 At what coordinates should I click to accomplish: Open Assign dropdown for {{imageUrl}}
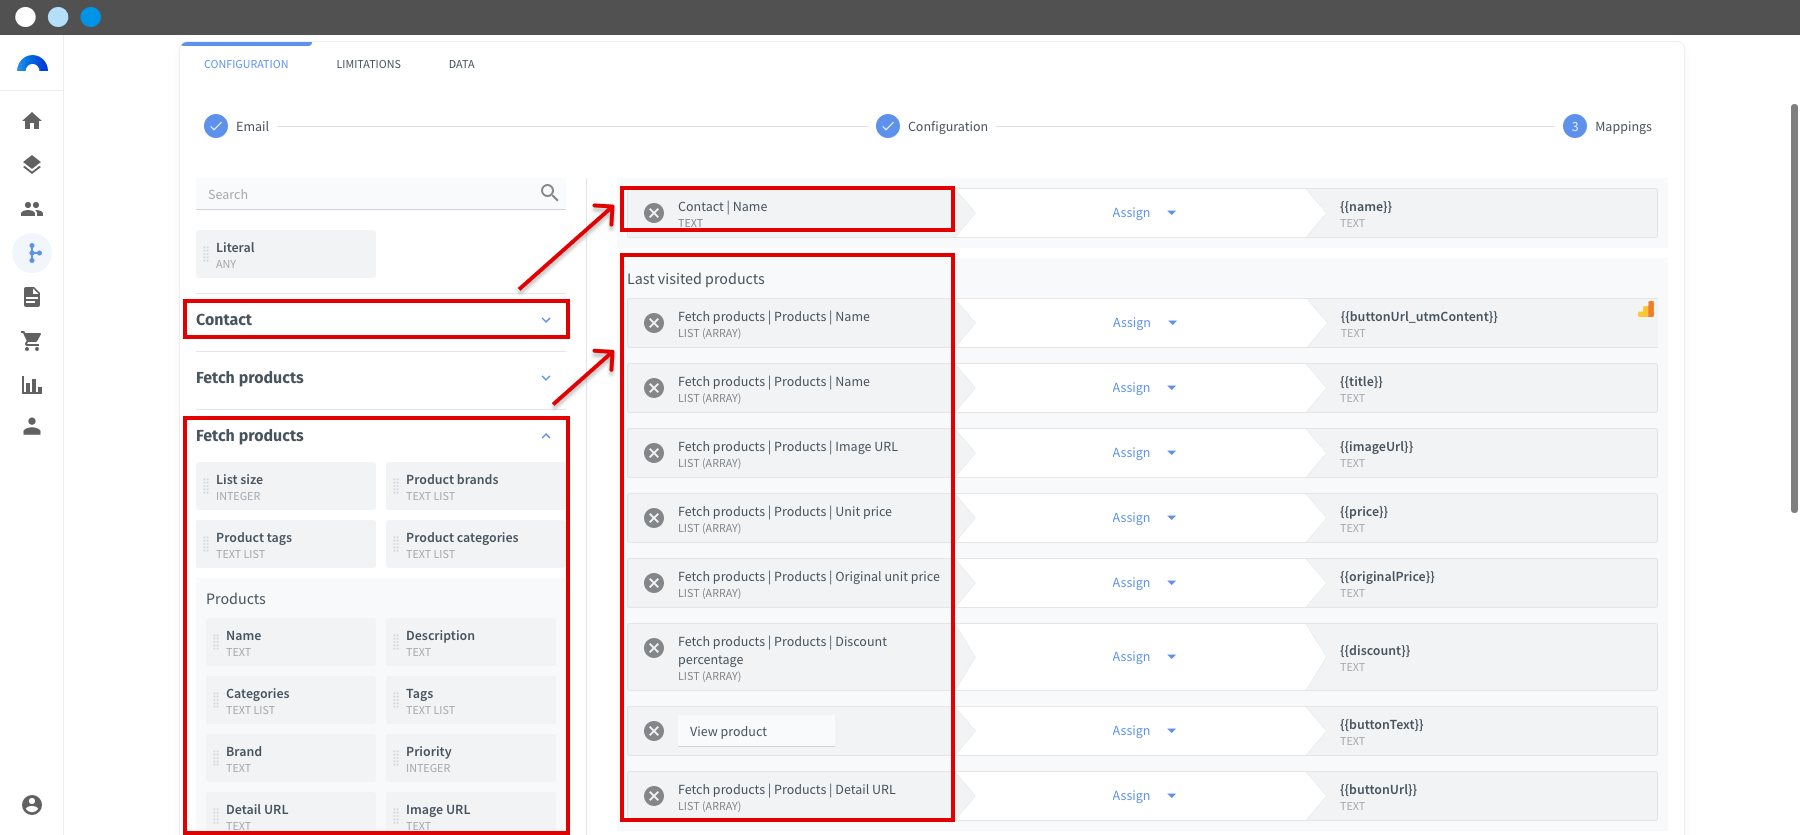coord(1144,453)
